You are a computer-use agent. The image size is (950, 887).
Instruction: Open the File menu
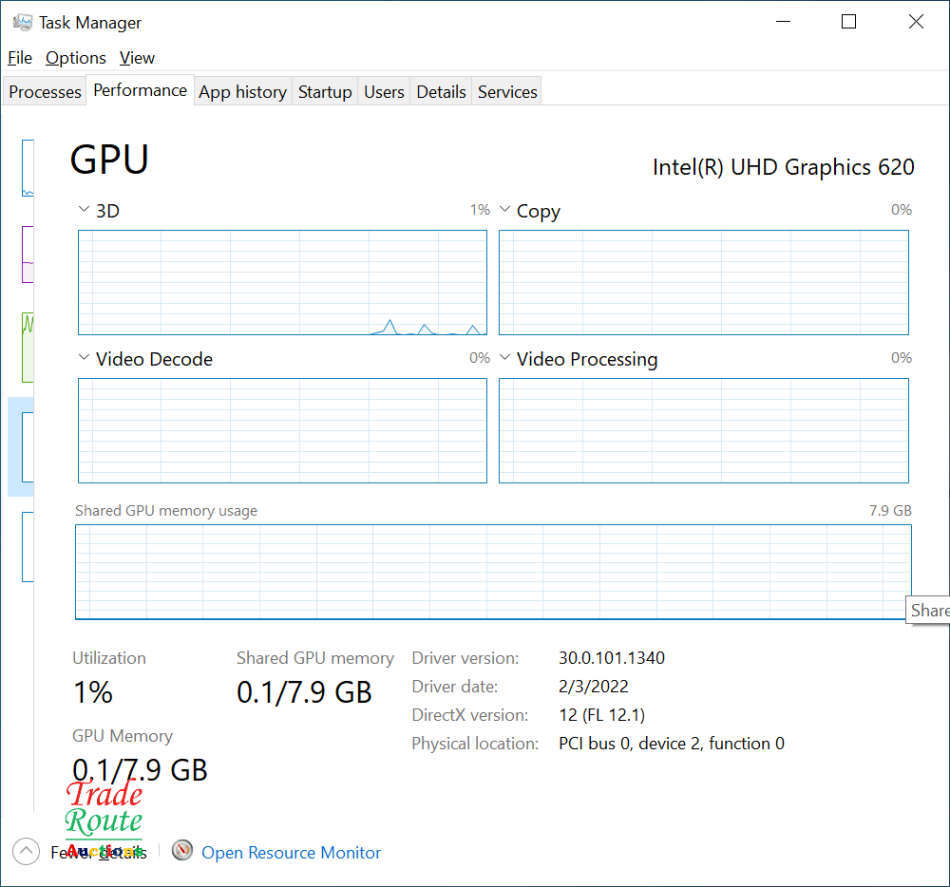pyautogui.click(x=20, y=58)
